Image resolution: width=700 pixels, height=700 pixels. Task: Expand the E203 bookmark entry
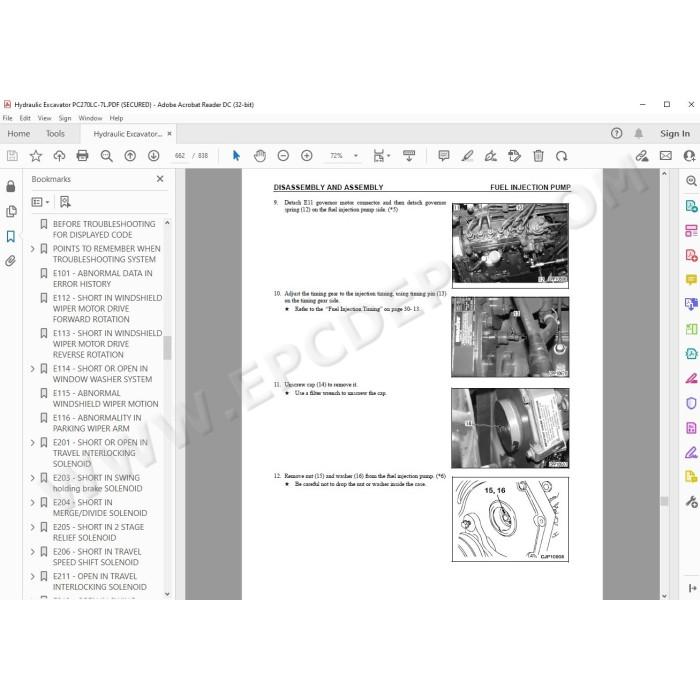(33, 478)
